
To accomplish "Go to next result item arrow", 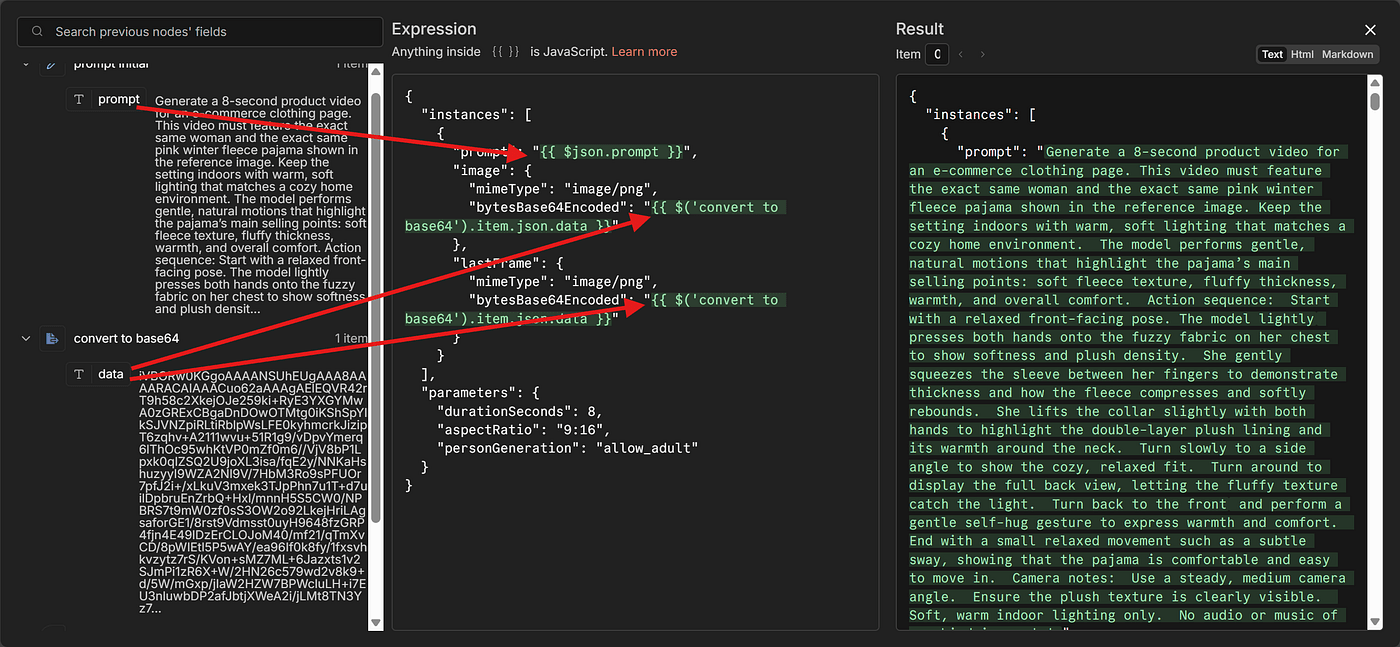I will [983, 55].
